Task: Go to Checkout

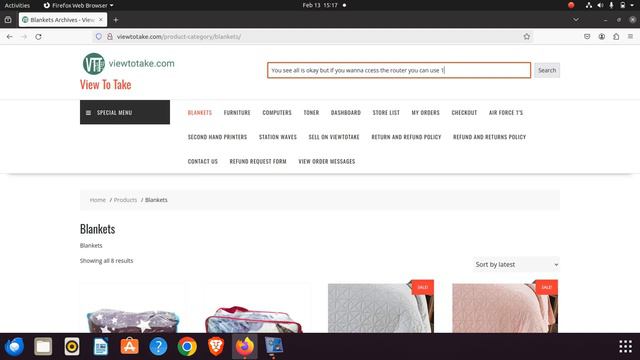Action: click(464, 113)
